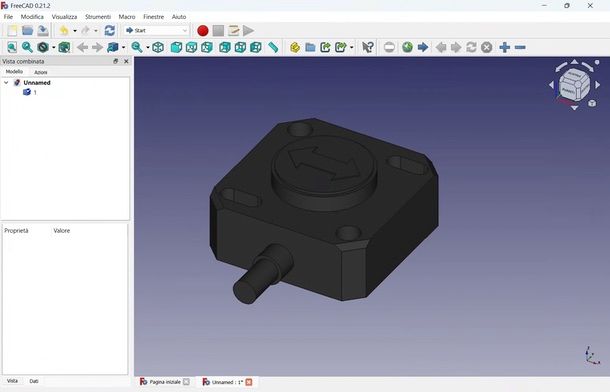Open the link actions dropdown arrow

351,47
